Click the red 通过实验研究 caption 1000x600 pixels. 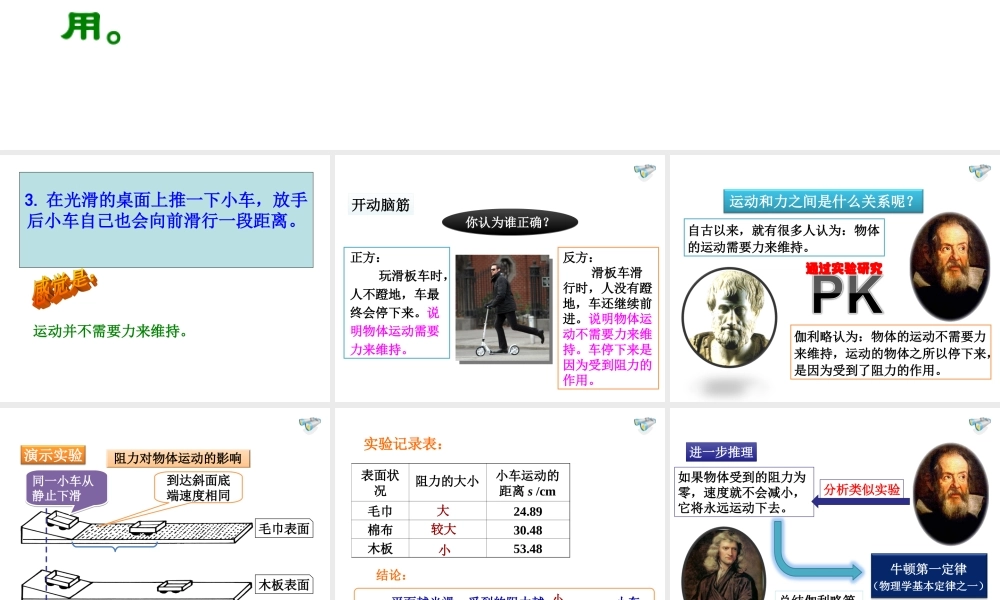pos(843,268)
